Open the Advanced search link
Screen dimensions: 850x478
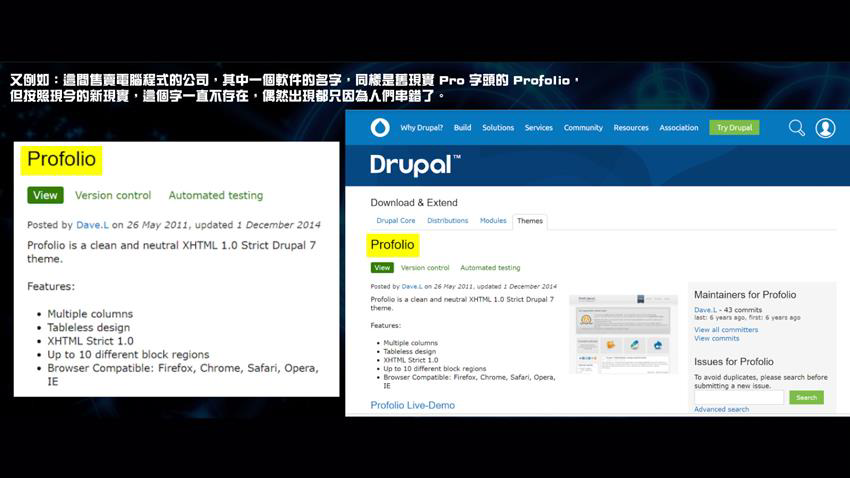point(722,409)
